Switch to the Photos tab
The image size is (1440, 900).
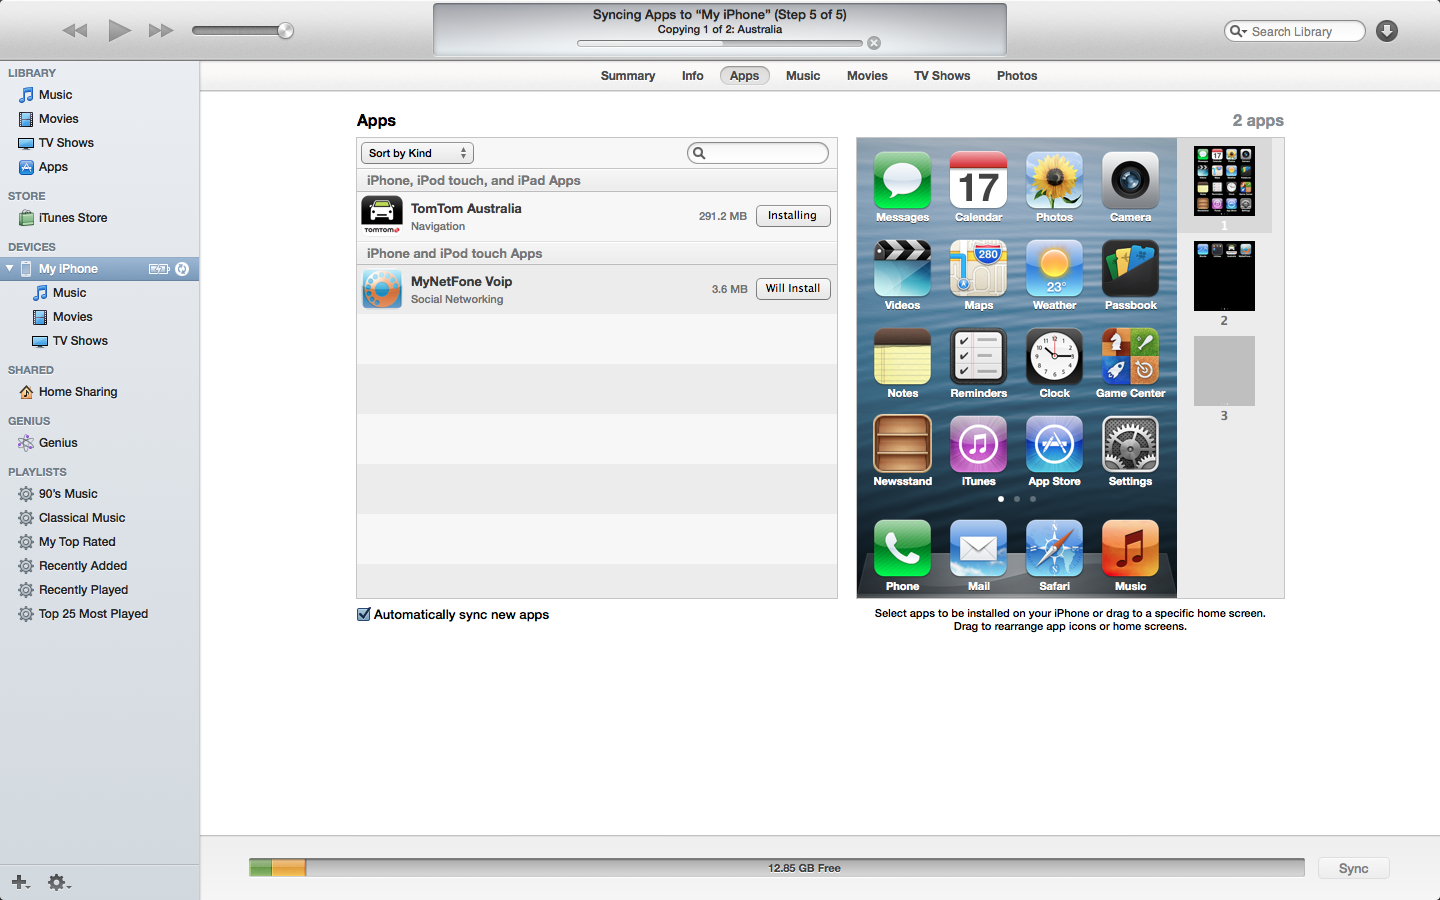[1017, 76]
